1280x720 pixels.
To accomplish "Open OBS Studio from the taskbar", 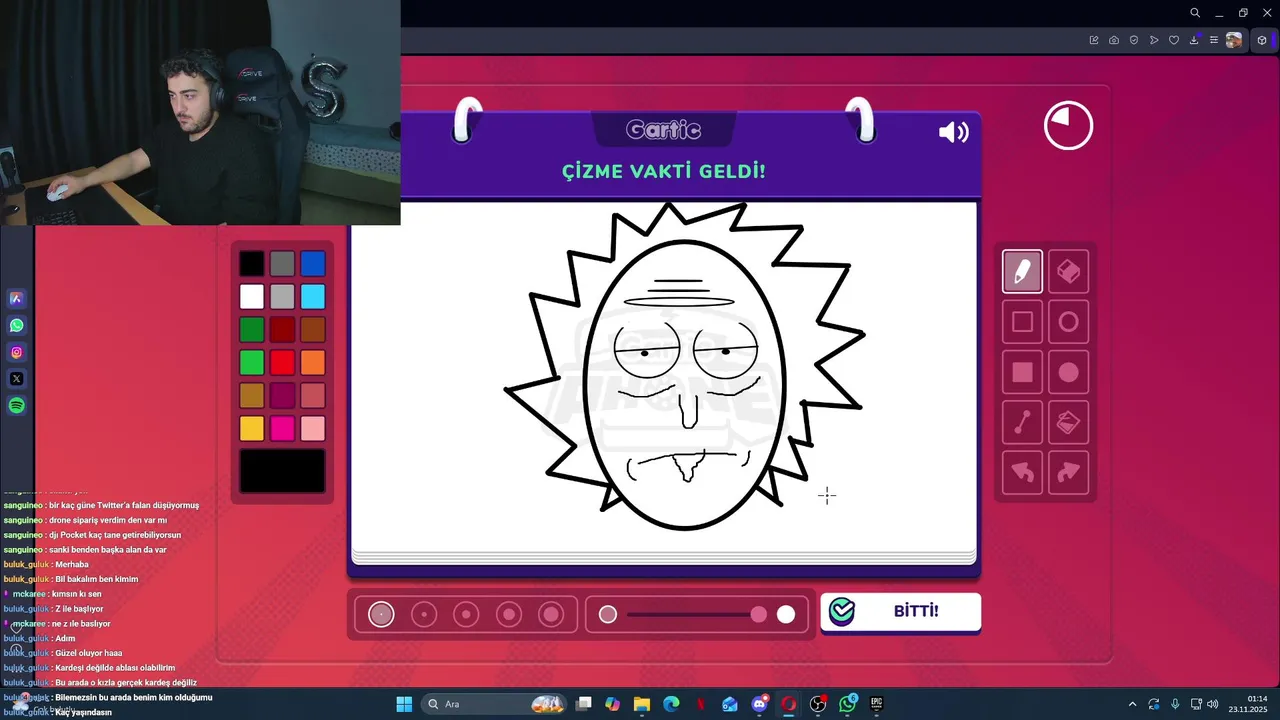I will pos(818,704).
